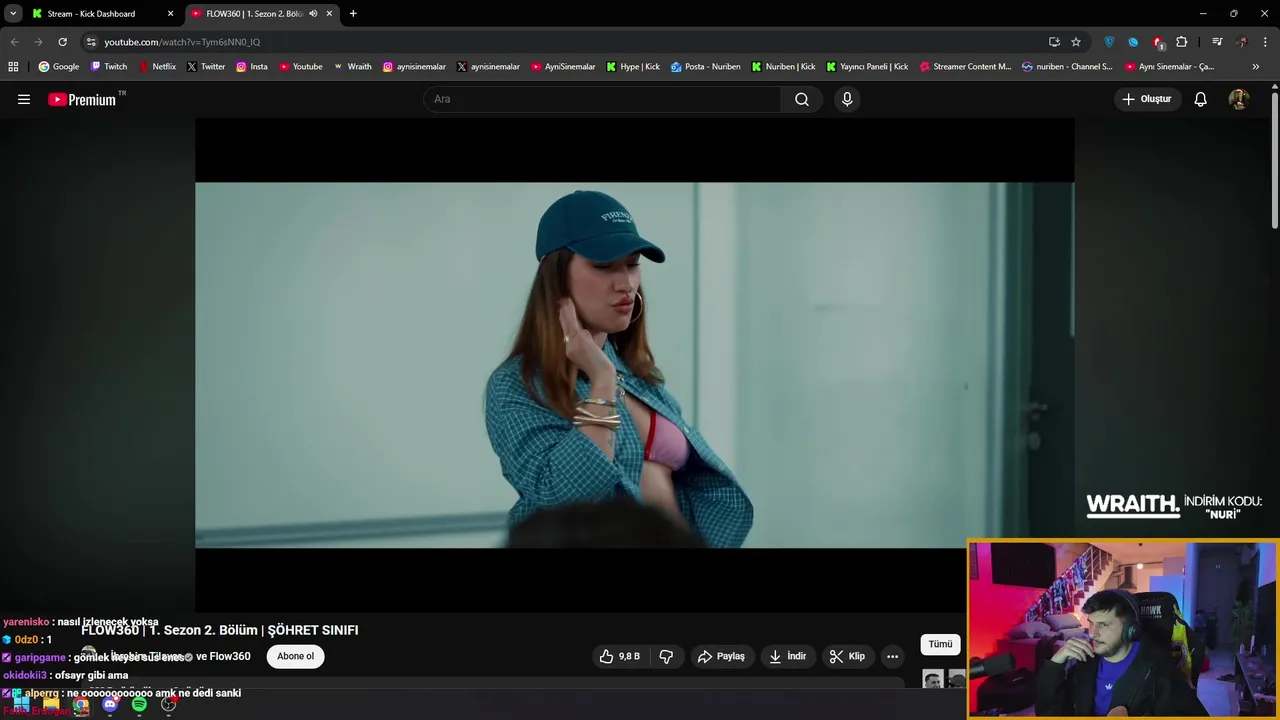Open the Streamer Content M... bookmark
Viewport: 1280px width, 720px height.
click(x=965, y=67)
